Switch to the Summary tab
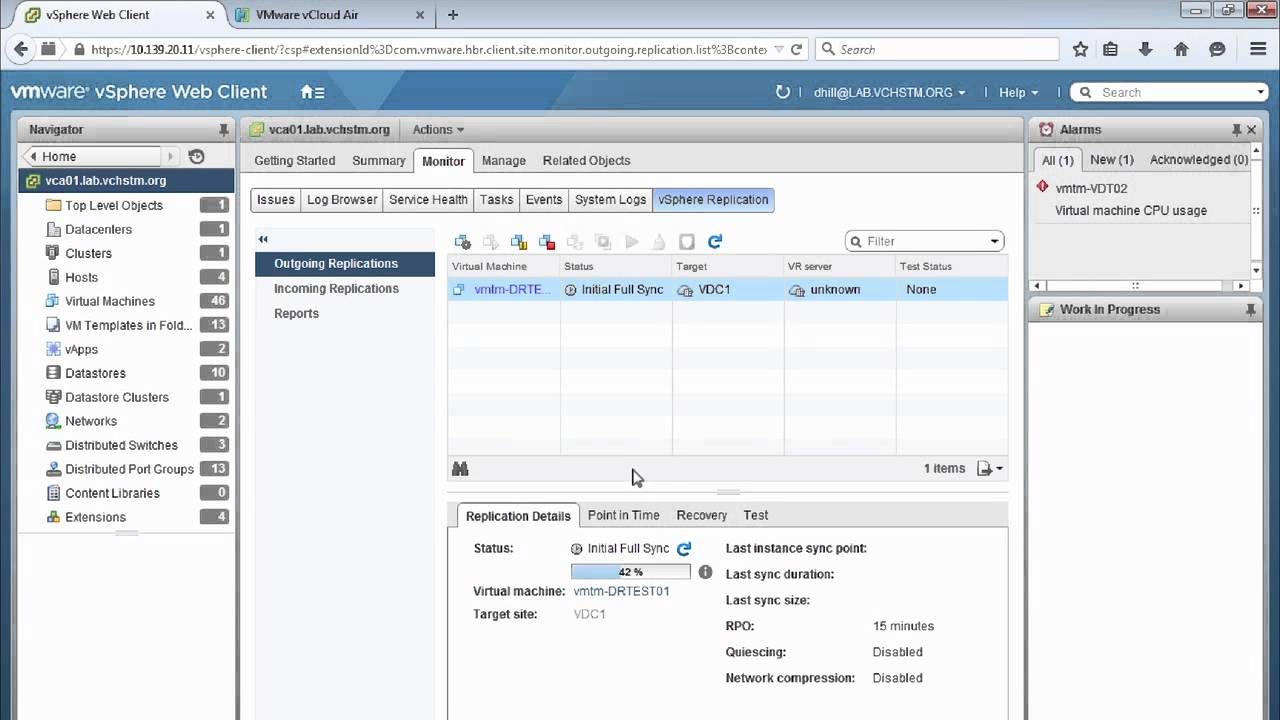This screenshot has height=720, width=1280. click(378, 161)
